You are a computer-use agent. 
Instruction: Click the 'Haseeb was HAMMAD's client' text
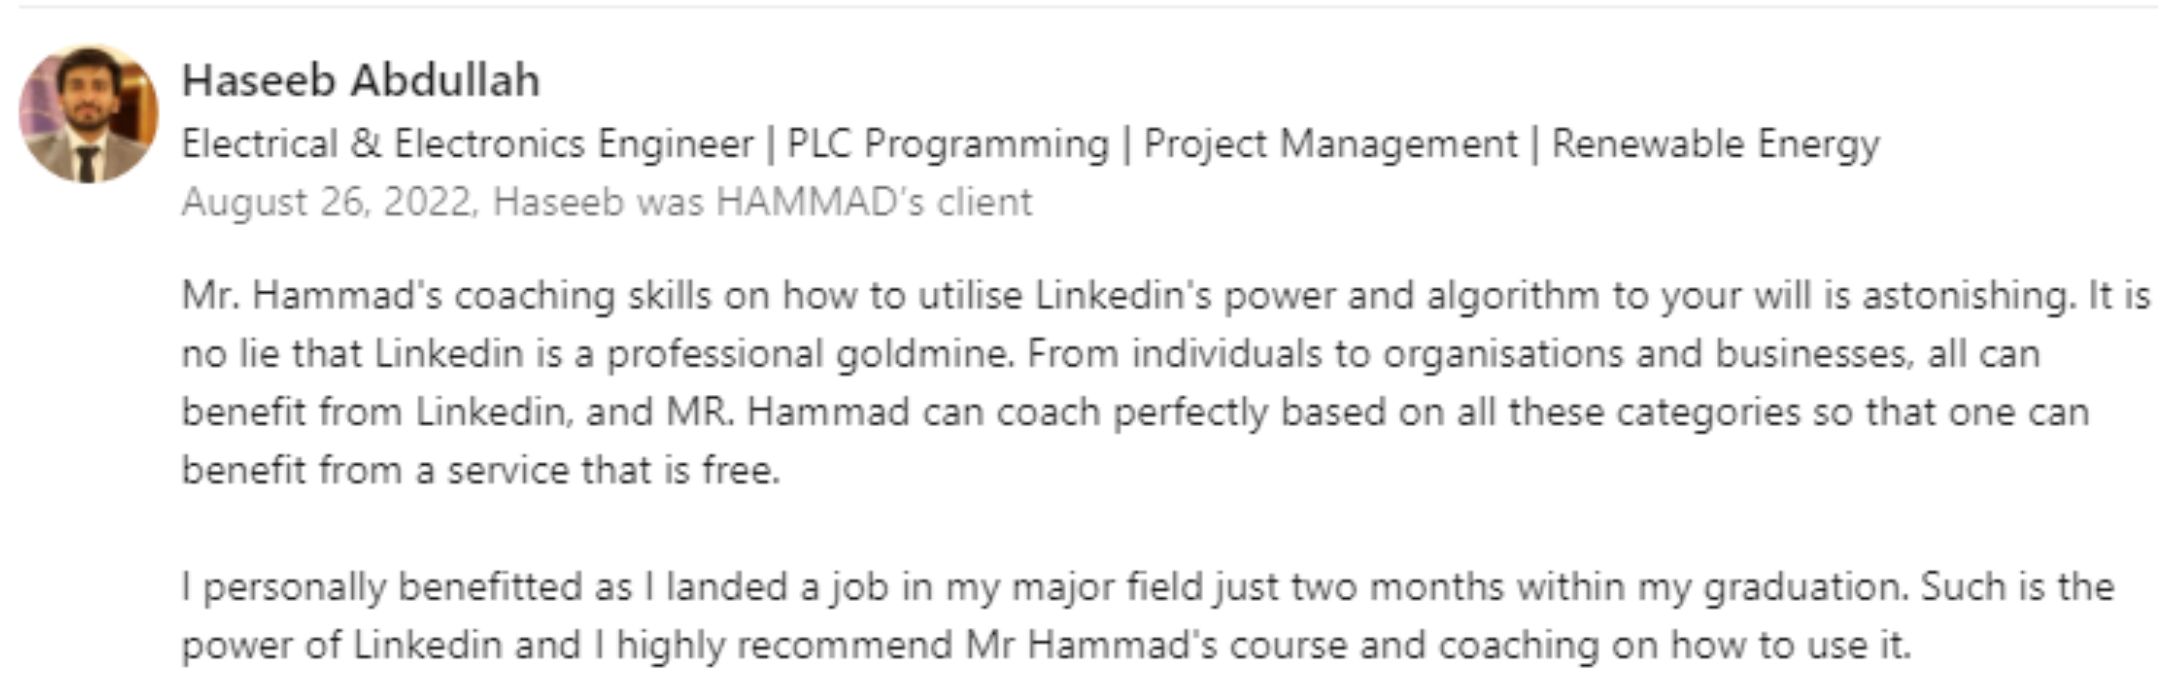762,202
